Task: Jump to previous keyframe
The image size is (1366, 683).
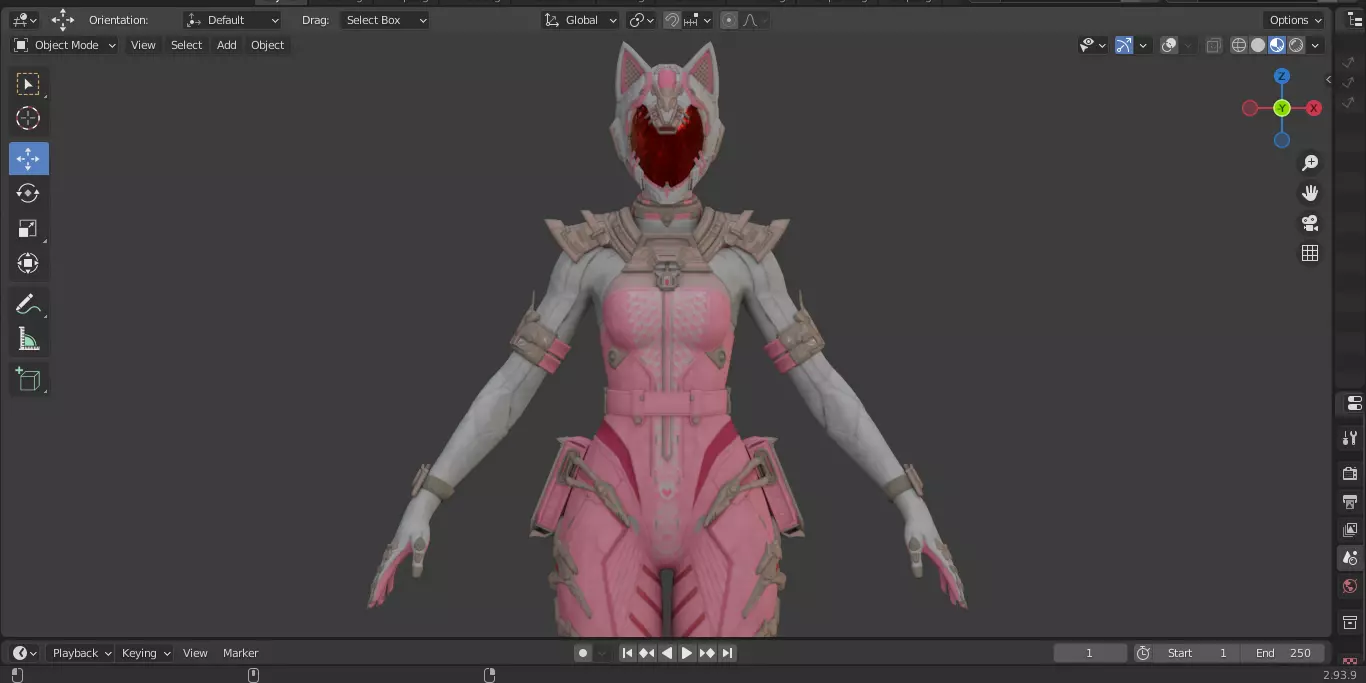Action: [x=647, y=653]
